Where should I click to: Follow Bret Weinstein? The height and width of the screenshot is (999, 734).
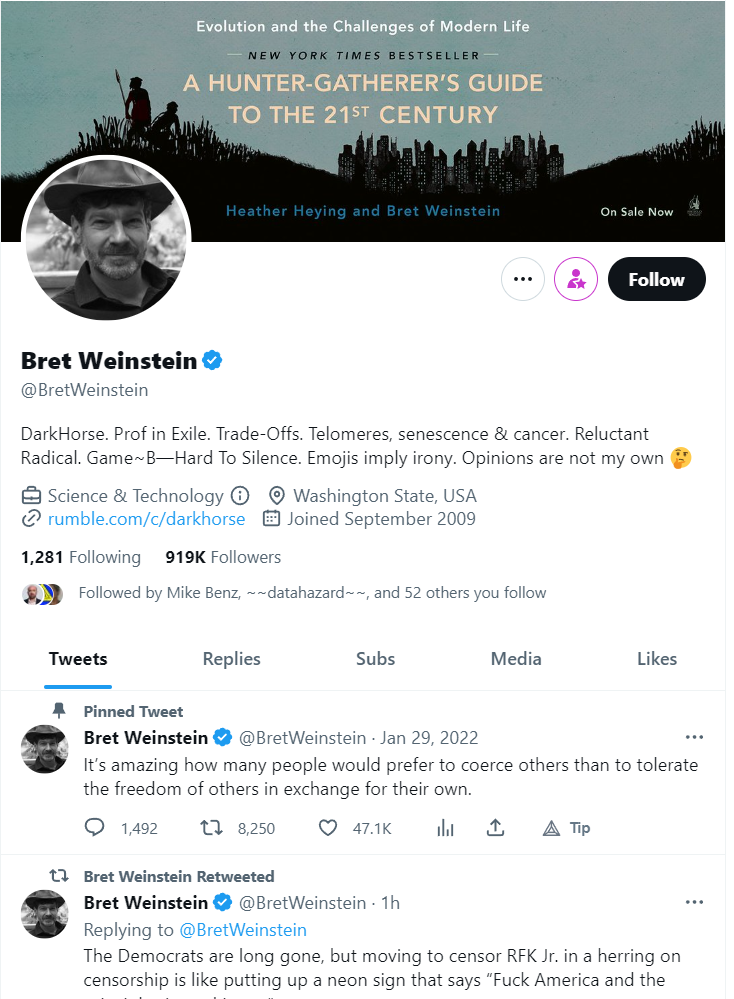656,280
